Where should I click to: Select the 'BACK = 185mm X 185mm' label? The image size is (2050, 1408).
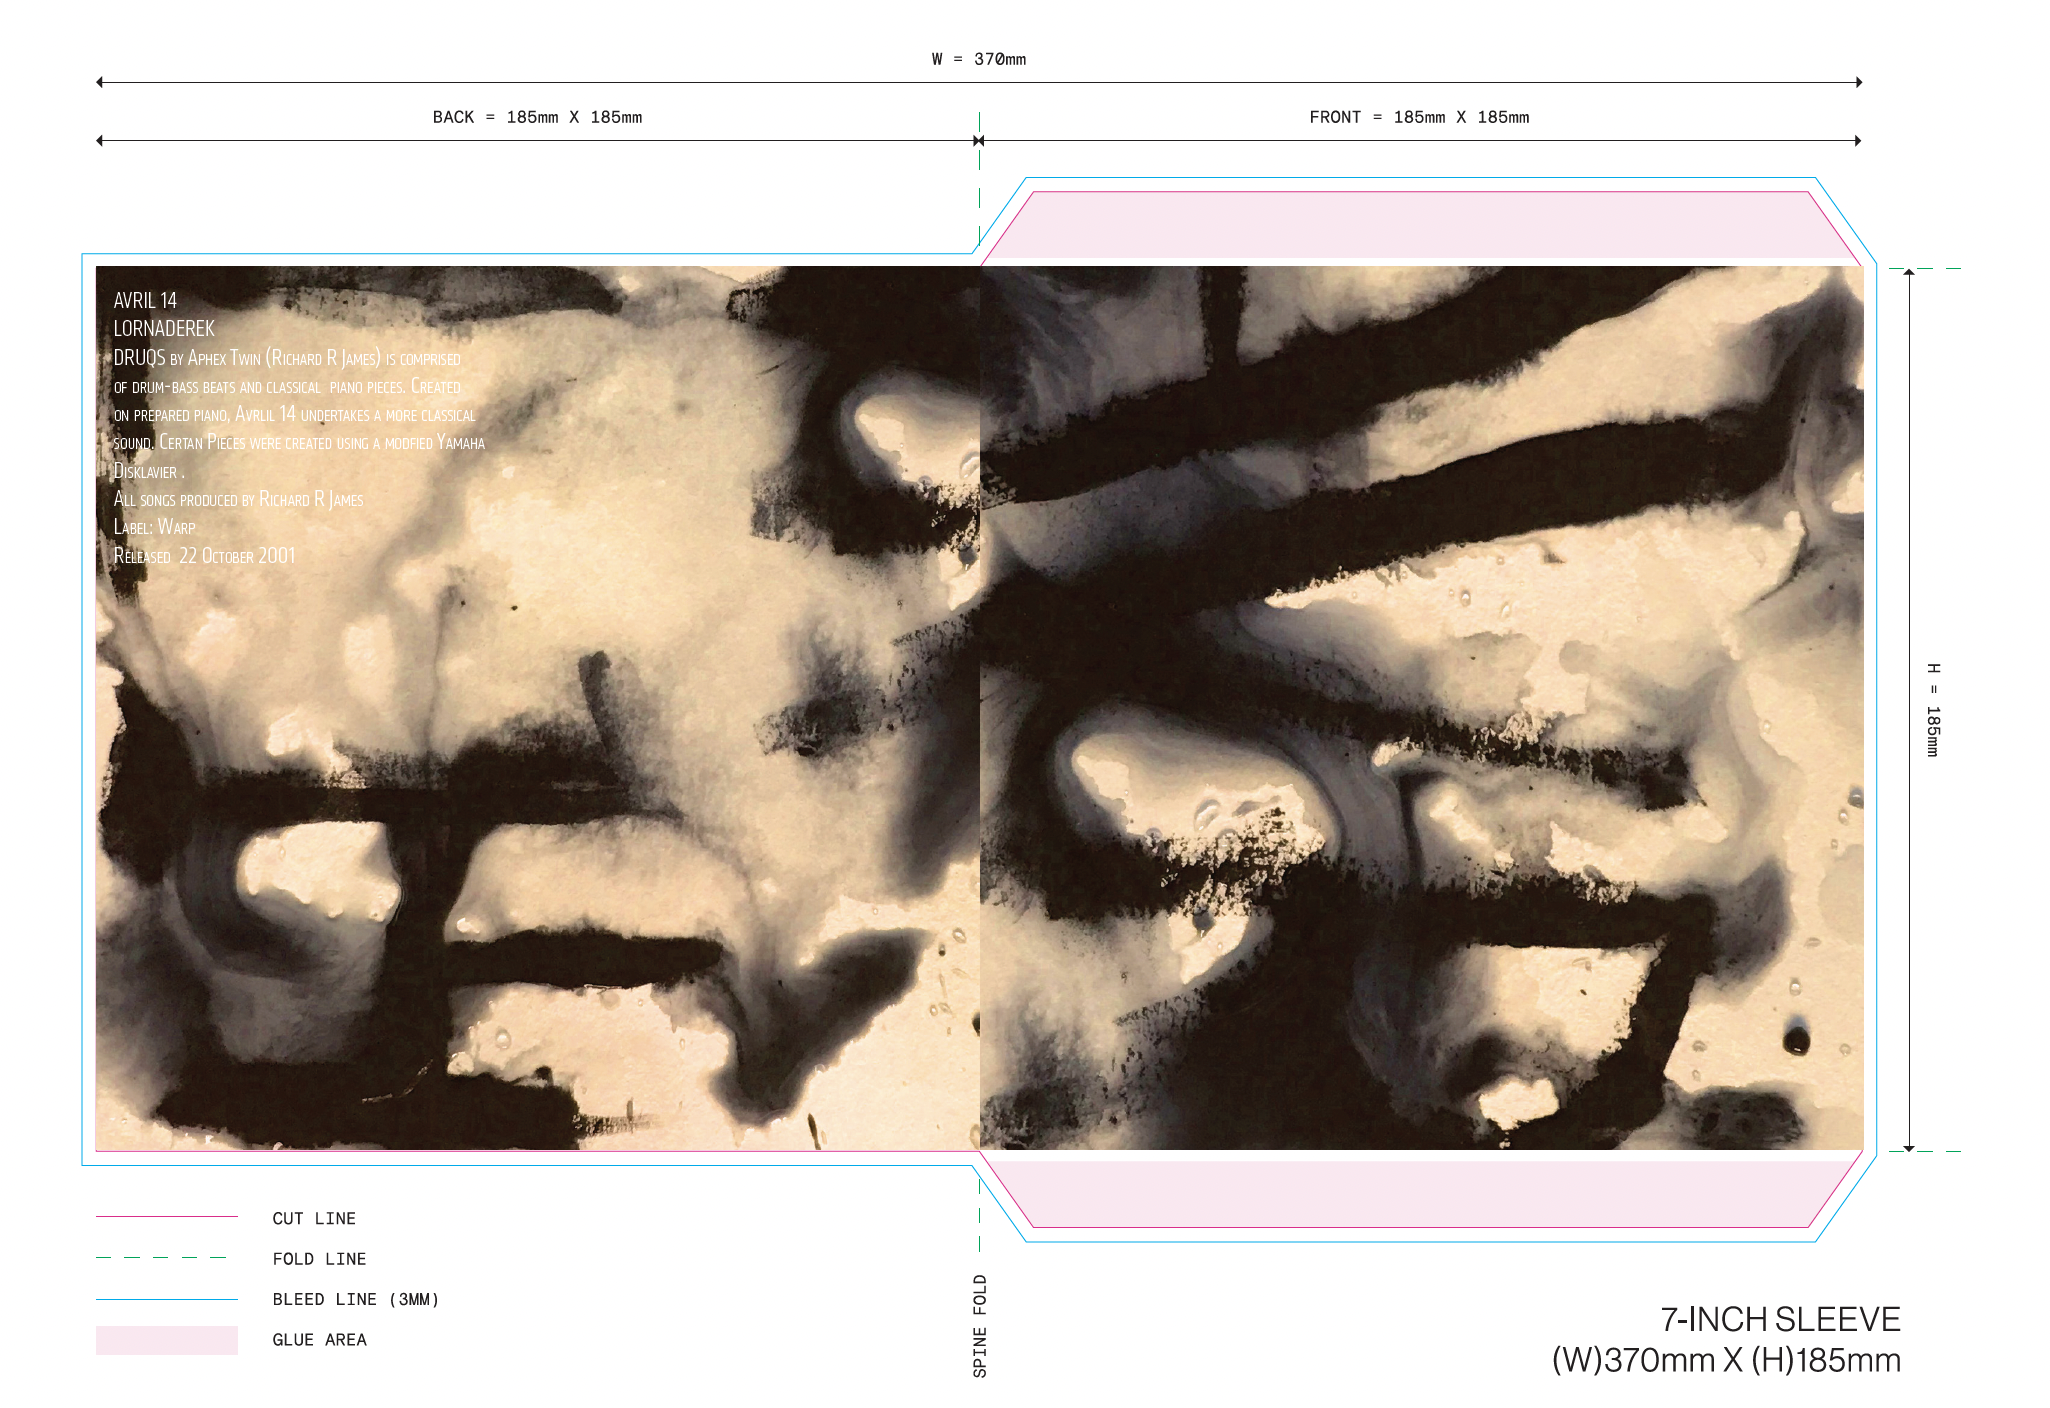[x=537, y=117]
